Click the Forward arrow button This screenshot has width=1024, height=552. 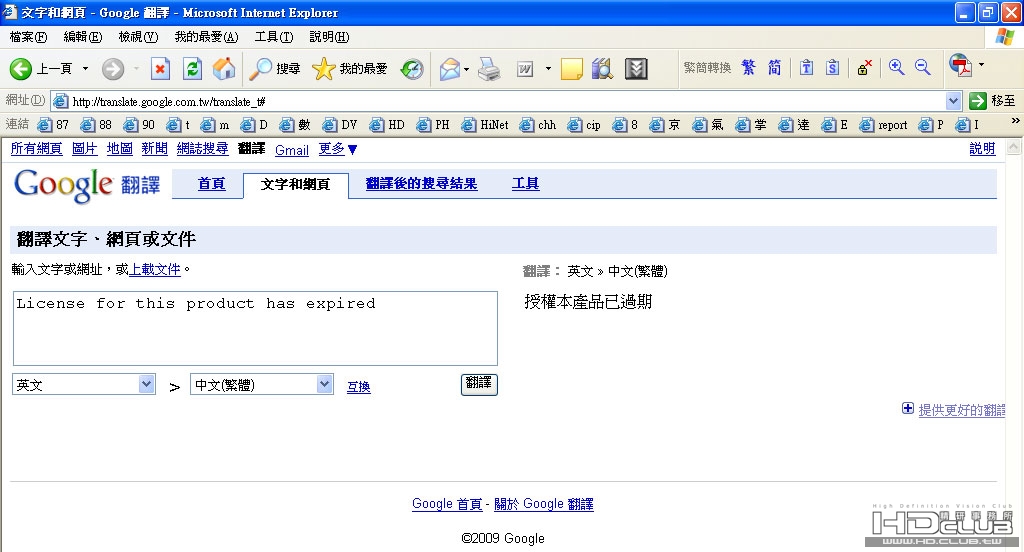113,69
